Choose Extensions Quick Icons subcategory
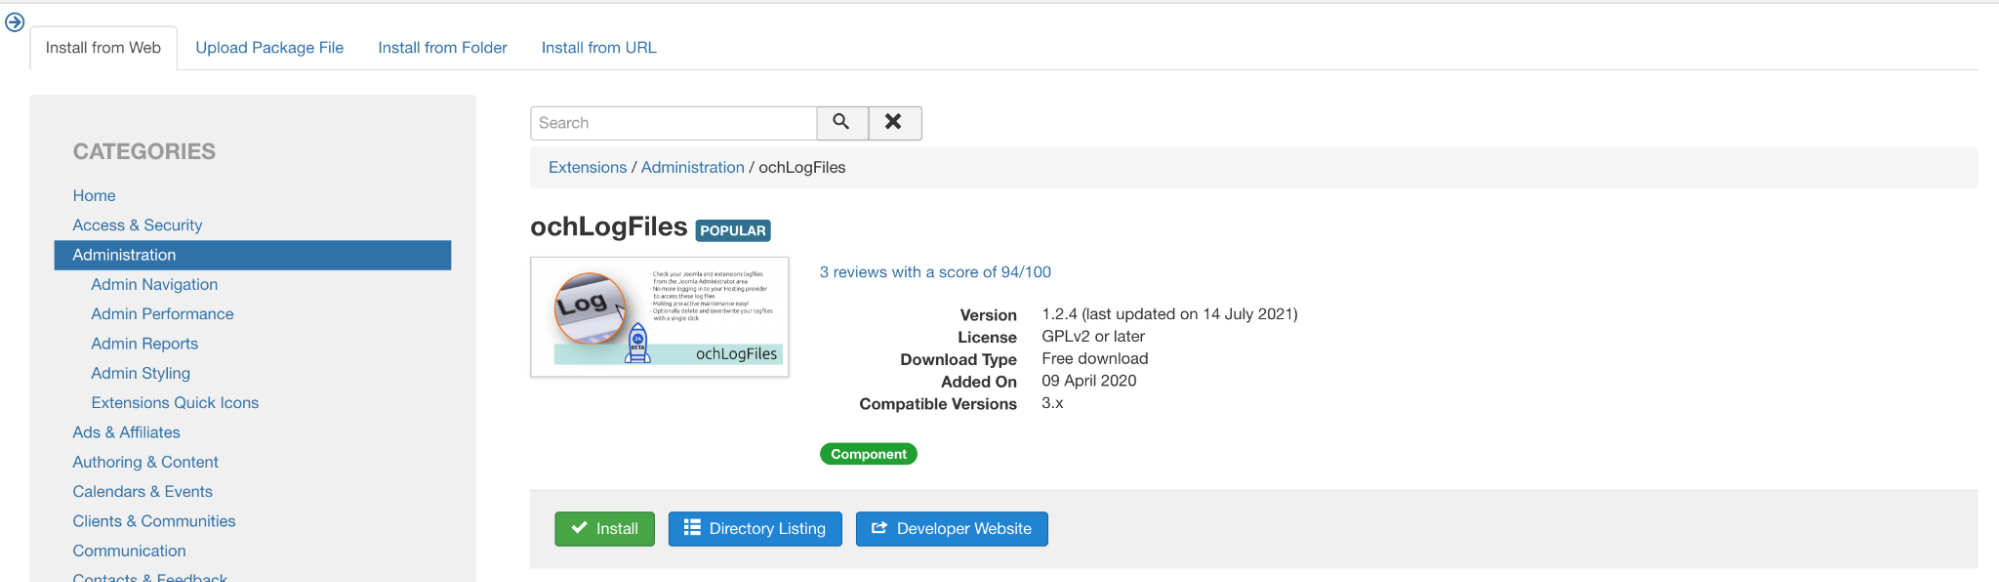 174,402
